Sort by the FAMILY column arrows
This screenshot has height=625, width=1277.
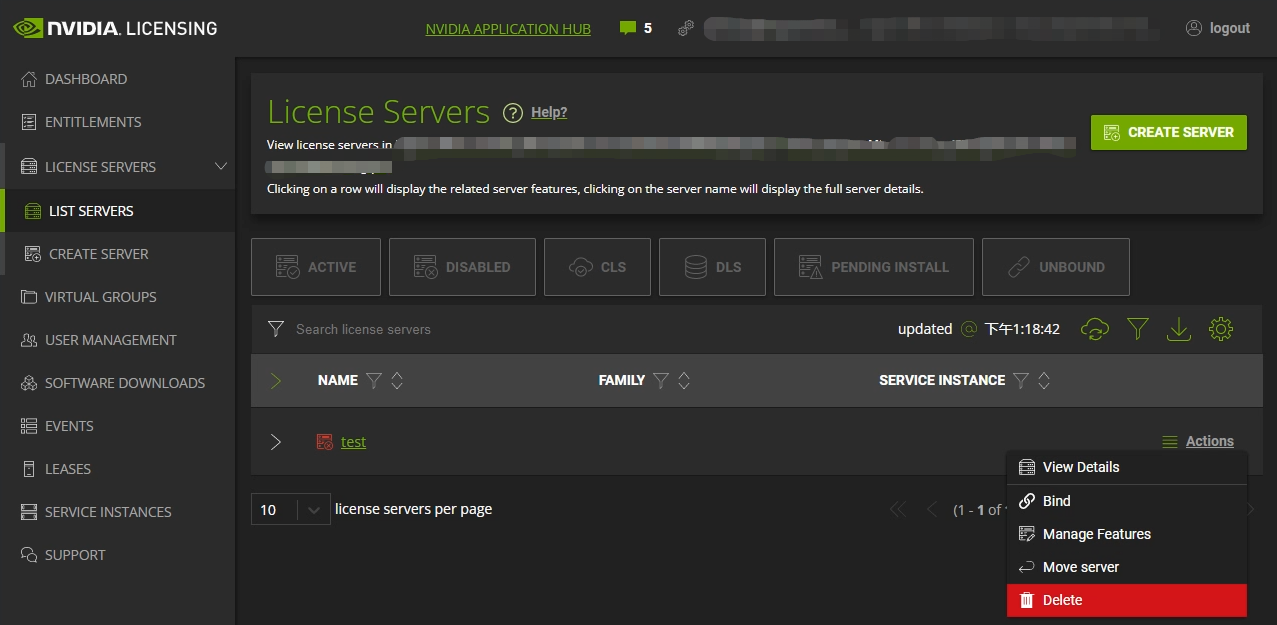pos(684,380)
